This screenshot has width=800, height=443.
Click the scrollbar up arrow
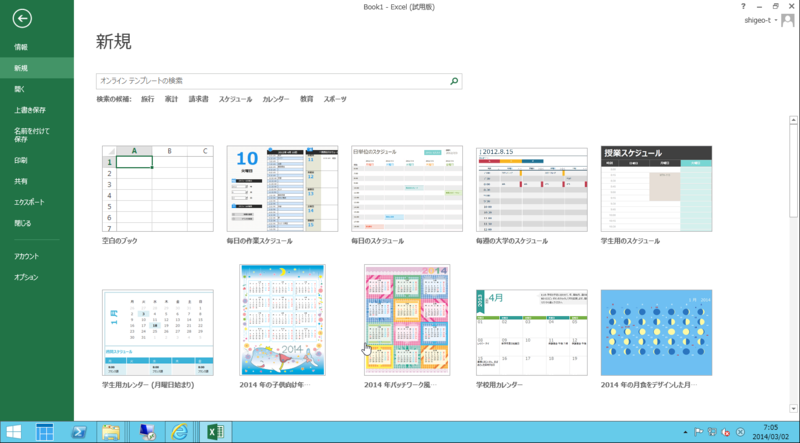793,120
